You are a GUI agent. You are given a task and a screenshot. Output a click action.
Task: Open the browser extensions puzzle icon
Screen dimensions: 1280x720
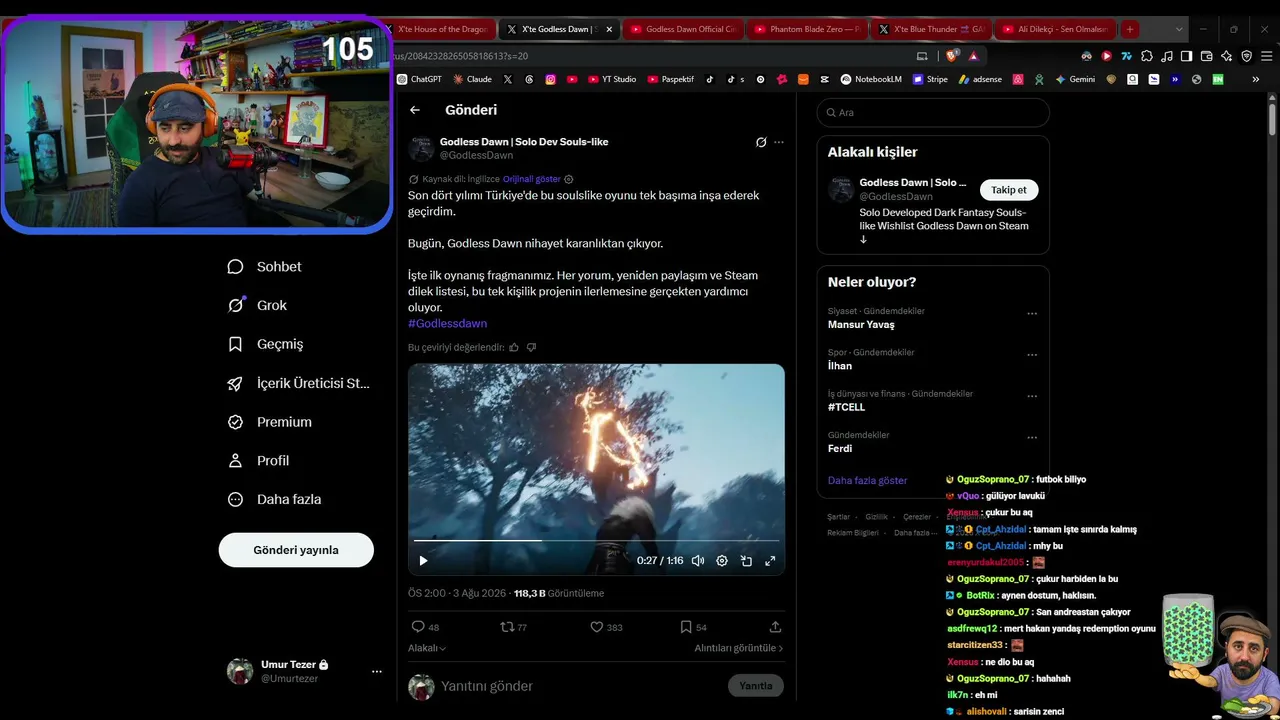coord(1146,56)
